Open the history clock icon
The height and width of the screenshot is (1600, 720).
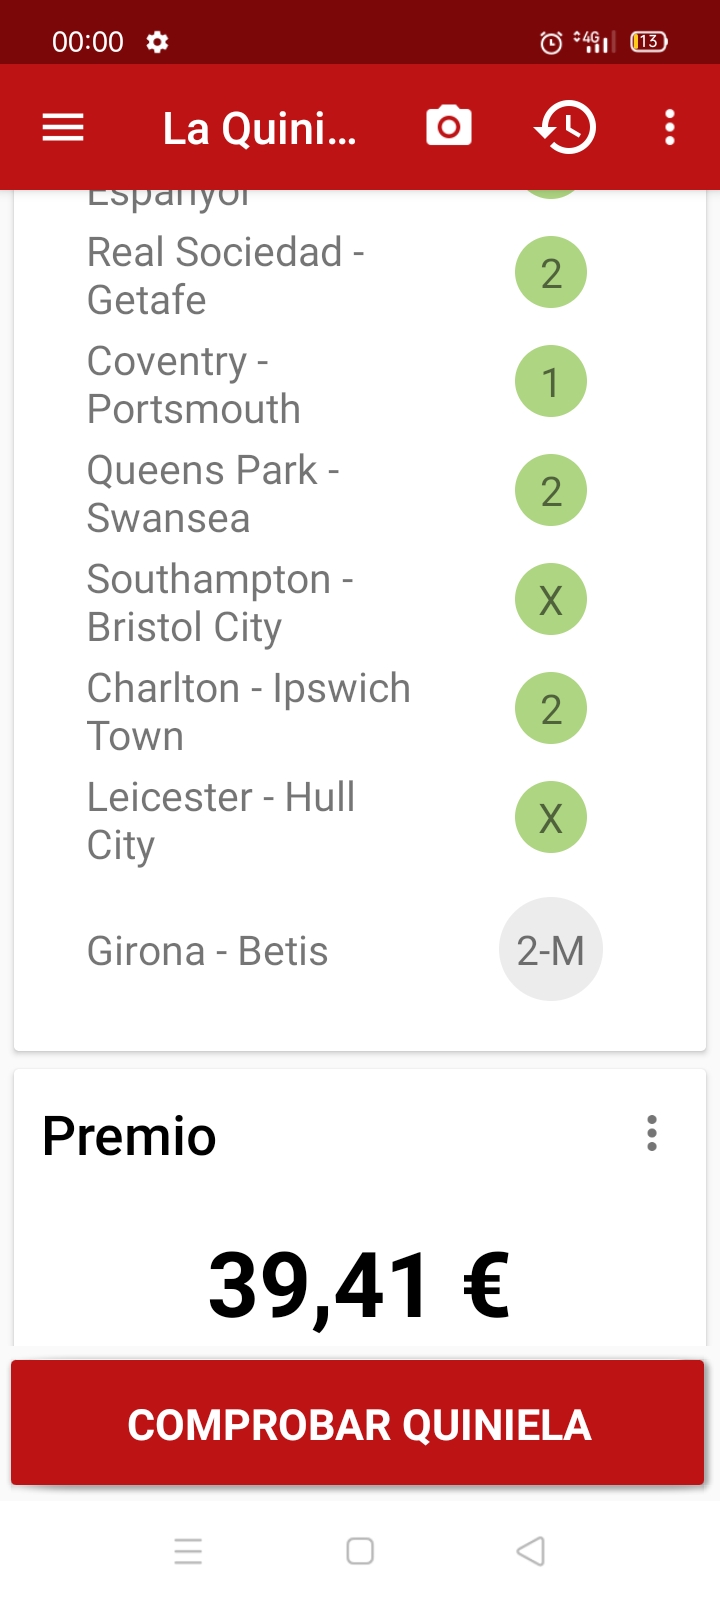click(565, 127)
